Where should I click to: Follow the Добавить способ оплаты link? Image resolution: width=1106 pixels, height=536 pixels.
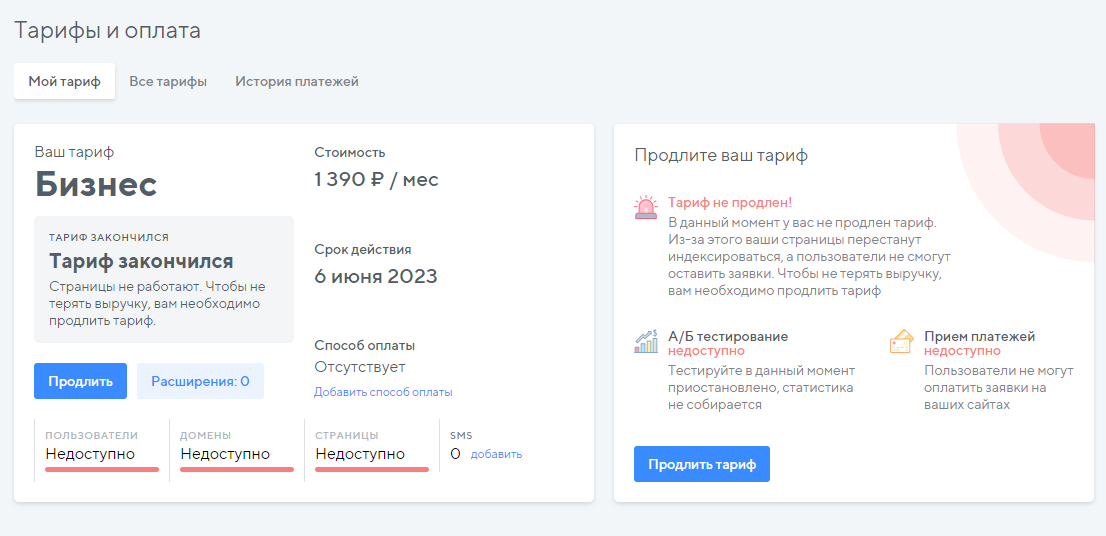(x=383, y=392)
